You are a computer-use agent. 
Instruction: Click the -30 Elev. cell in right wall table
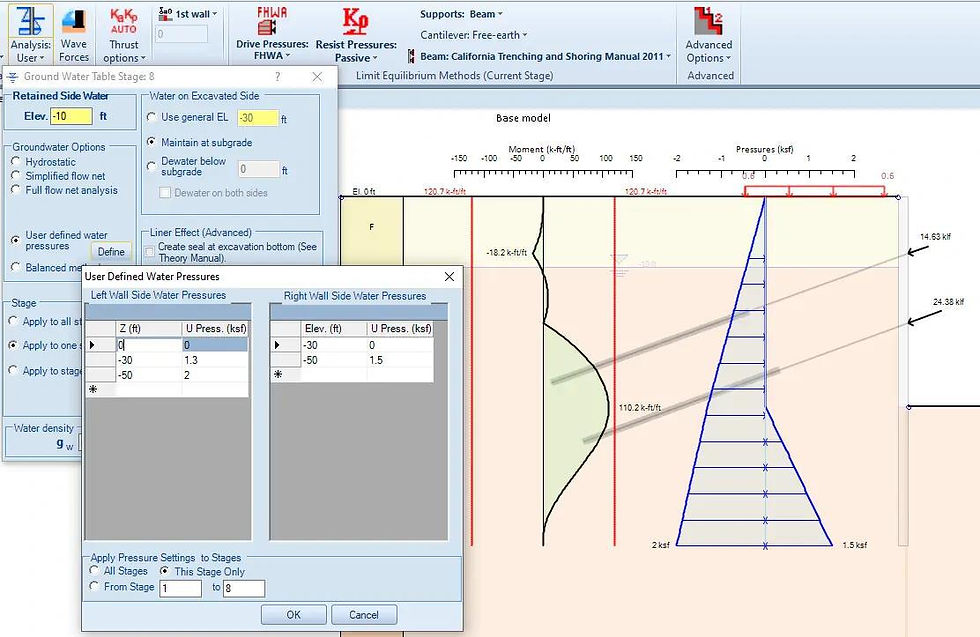334,345
